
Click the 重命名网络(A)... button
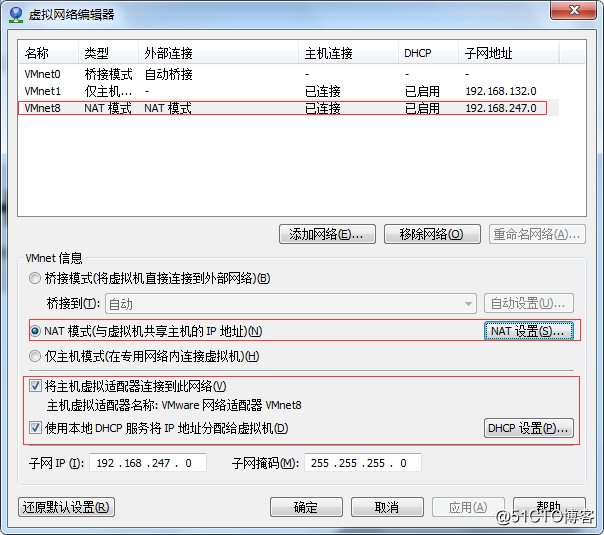point(537,234)
